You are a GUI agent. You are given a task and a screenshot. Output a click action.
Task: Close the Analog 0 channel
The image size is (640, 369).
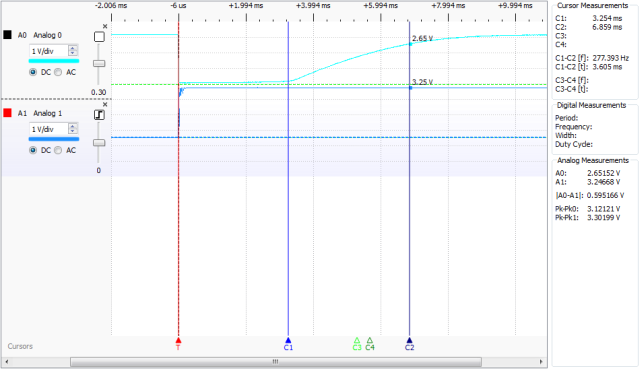105,27
